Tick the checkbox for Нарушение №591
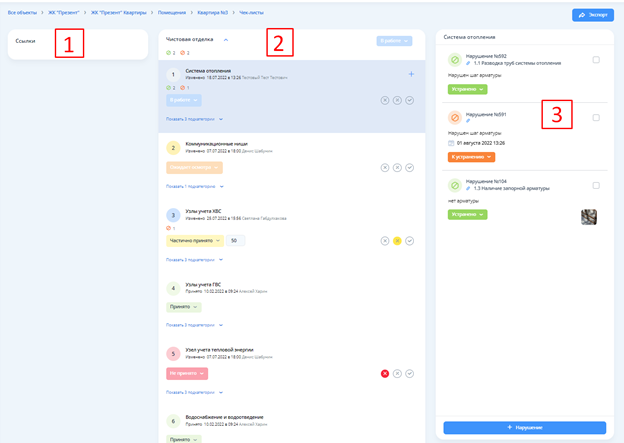624x443 pixels. pos(596,118)
